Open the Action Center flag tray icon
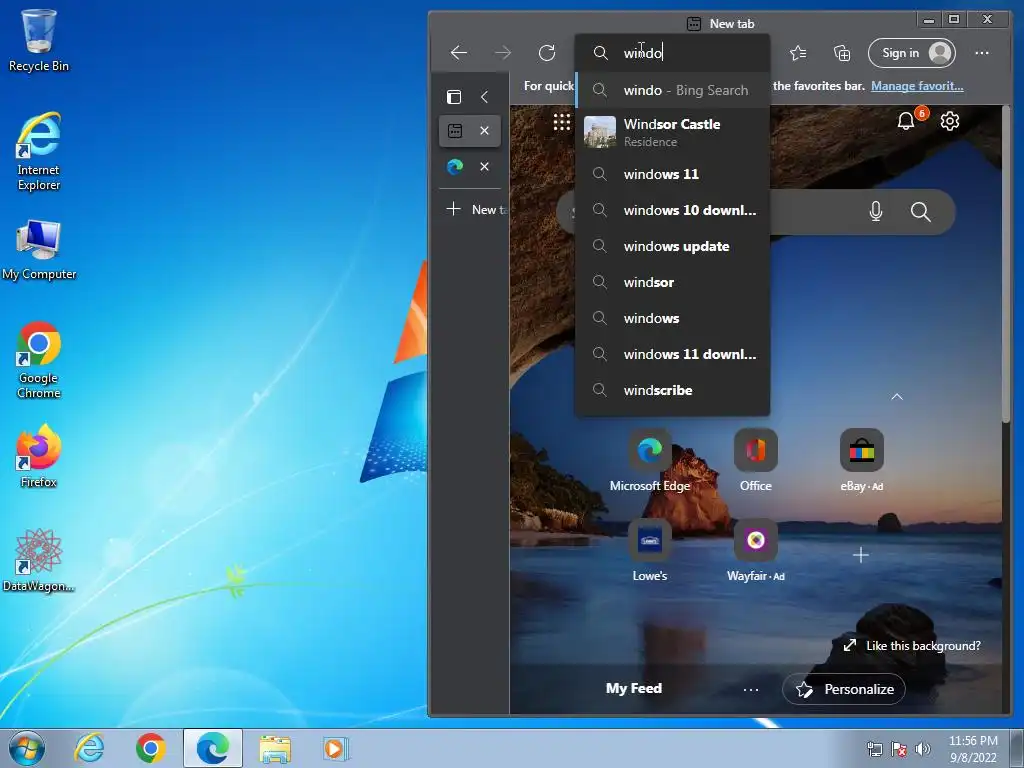Image resolution: width=1024 pixels, height=768 pixels. click(899, 748)
